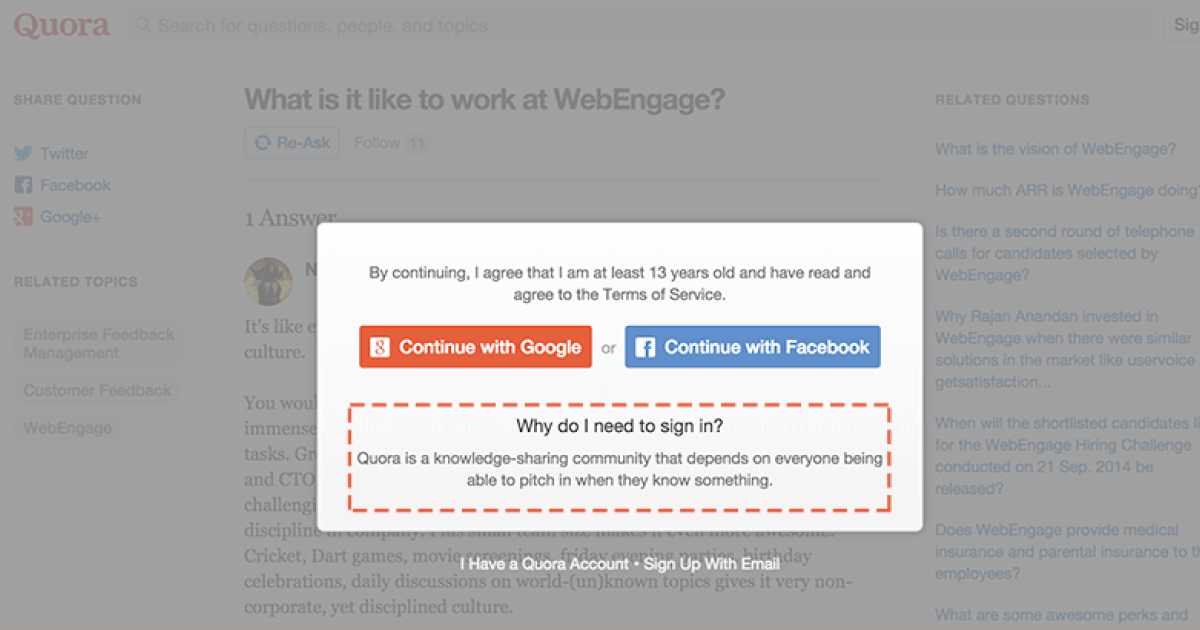Share the question via the Google+ icon
1200x630 pixels.
[x=22, y=217]
